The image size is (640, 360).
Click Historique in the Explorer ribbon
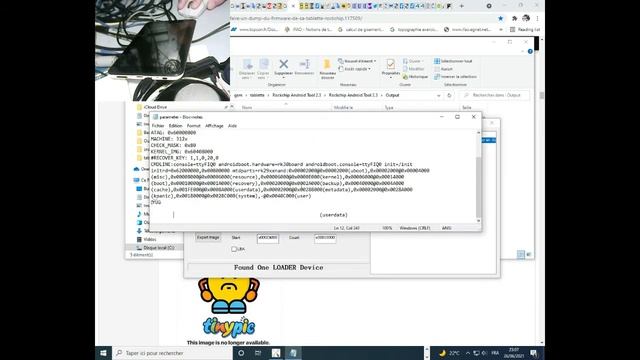point(416,77)
